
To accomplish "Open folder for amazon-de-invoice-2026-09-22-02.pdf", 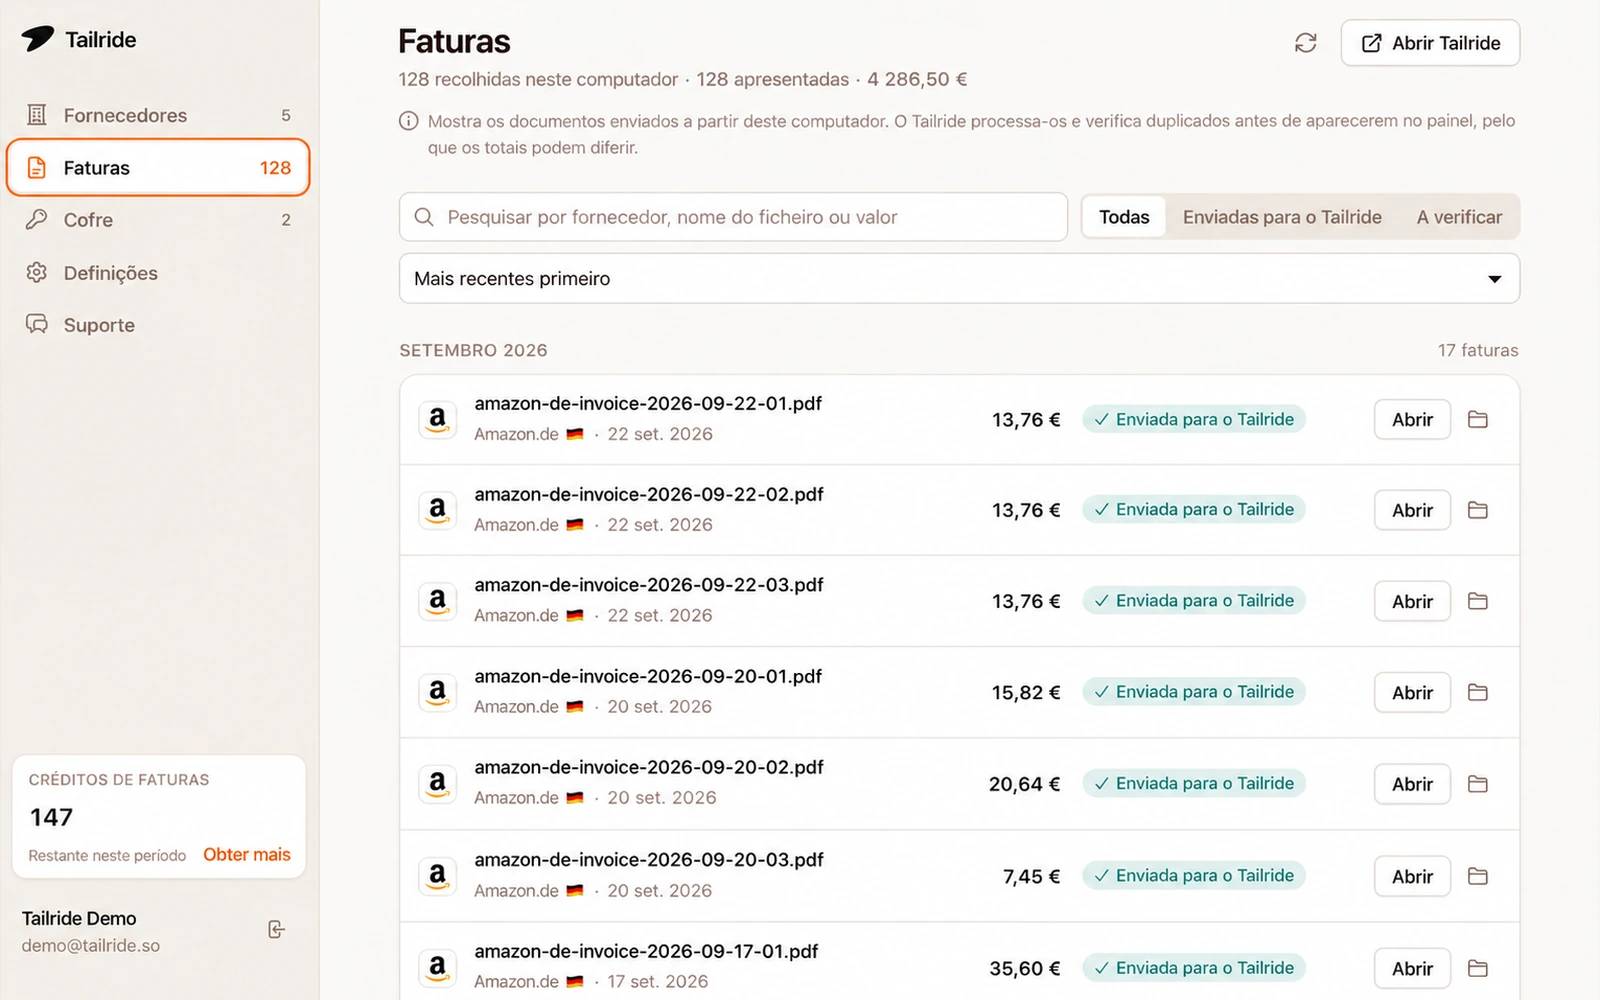I will [1478, 510].
